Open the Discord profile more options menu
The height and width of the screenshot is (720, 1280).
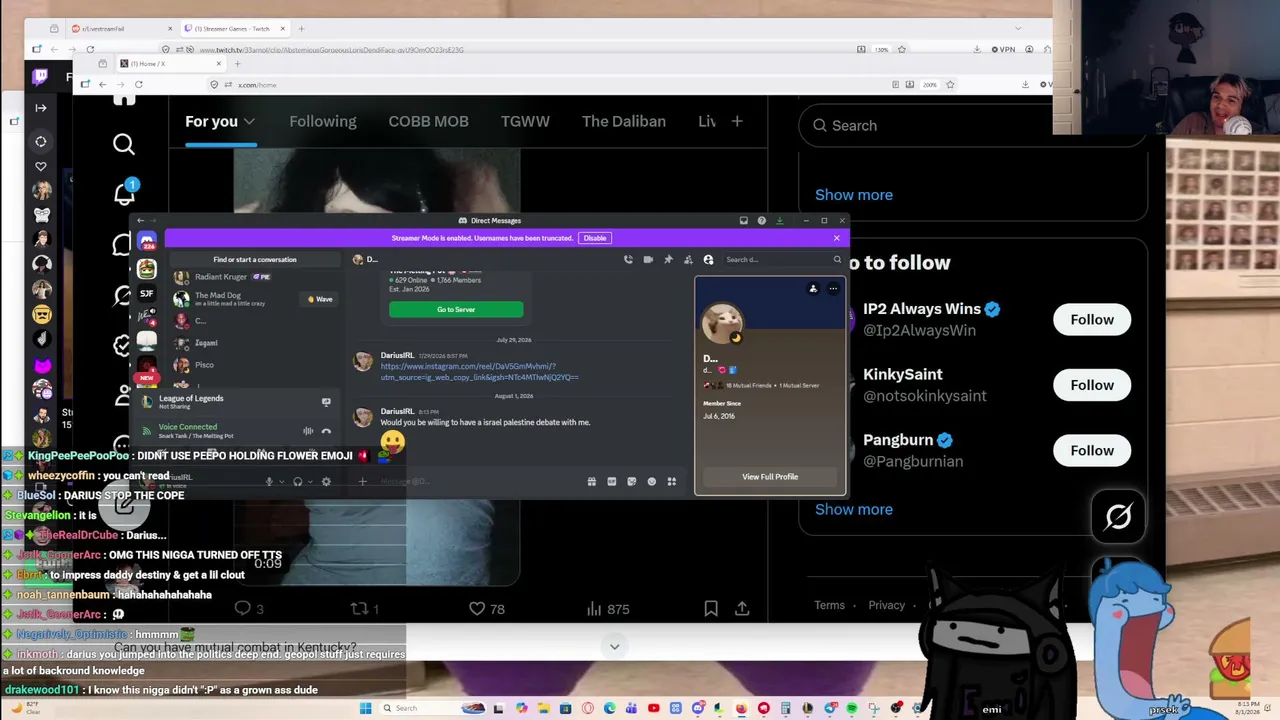tap(833, 289)
